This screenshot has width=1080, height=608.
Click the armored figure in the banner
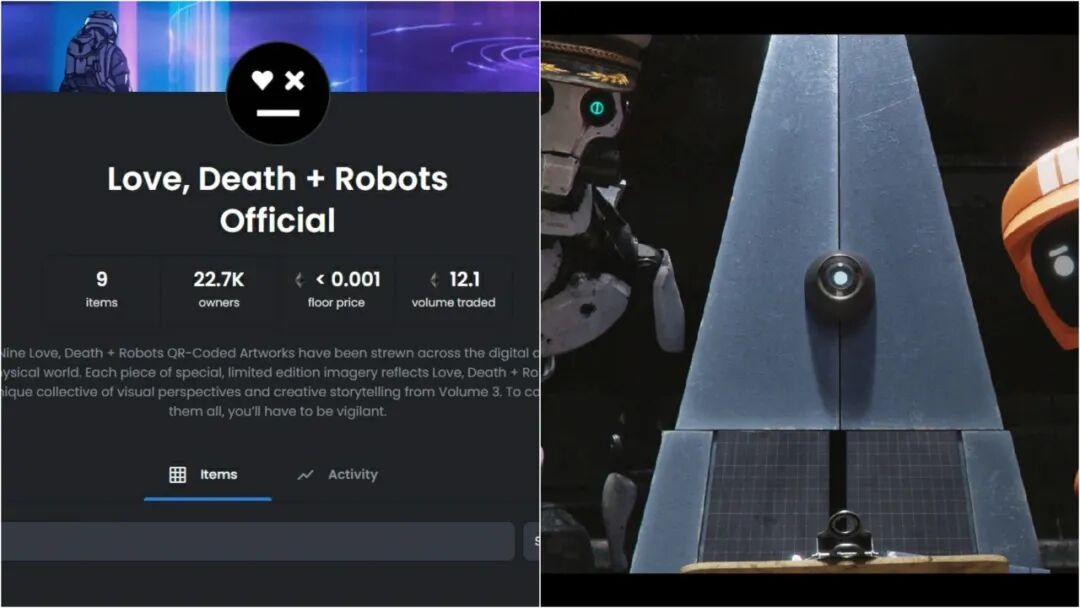point(95,52)
